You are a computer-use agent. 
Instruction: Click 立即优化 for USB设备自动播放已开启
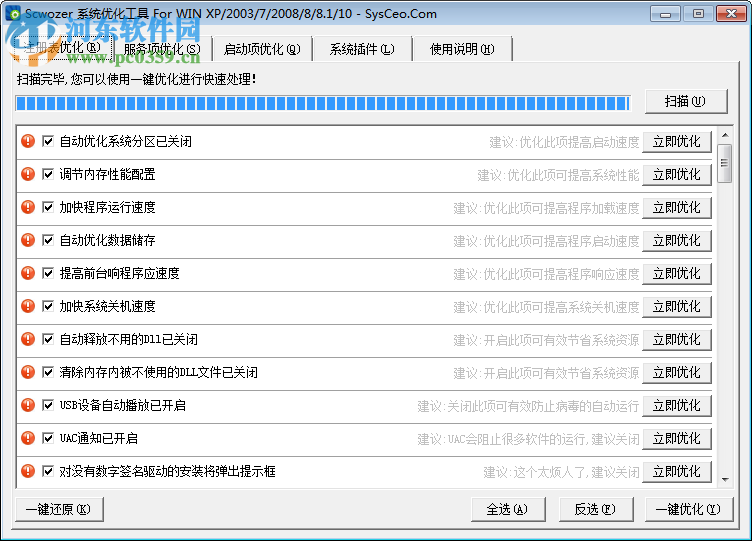[676, 406]
